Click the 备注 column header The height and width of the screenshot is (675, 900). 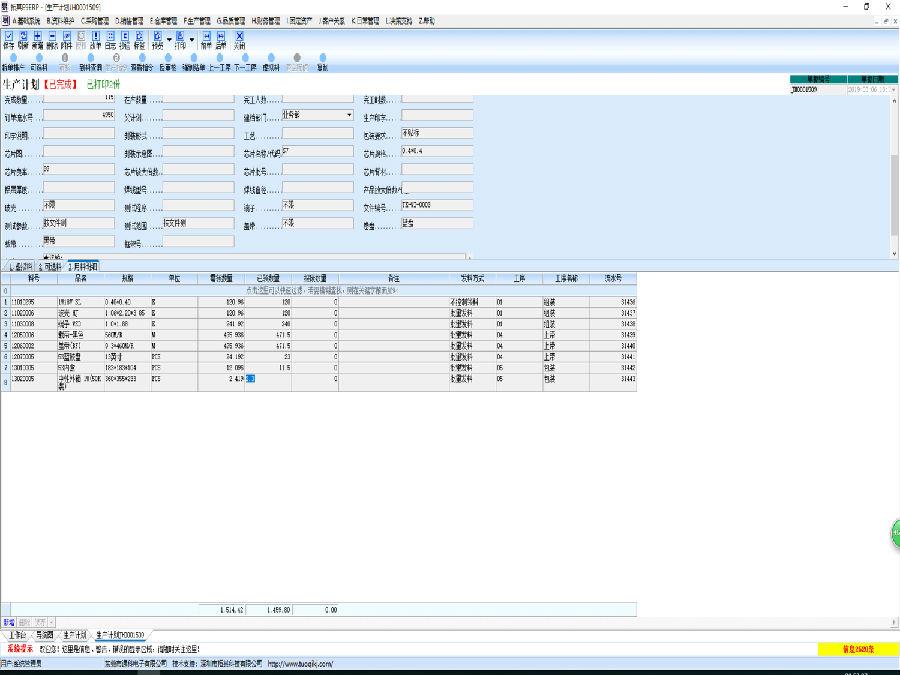click(394, 278)
